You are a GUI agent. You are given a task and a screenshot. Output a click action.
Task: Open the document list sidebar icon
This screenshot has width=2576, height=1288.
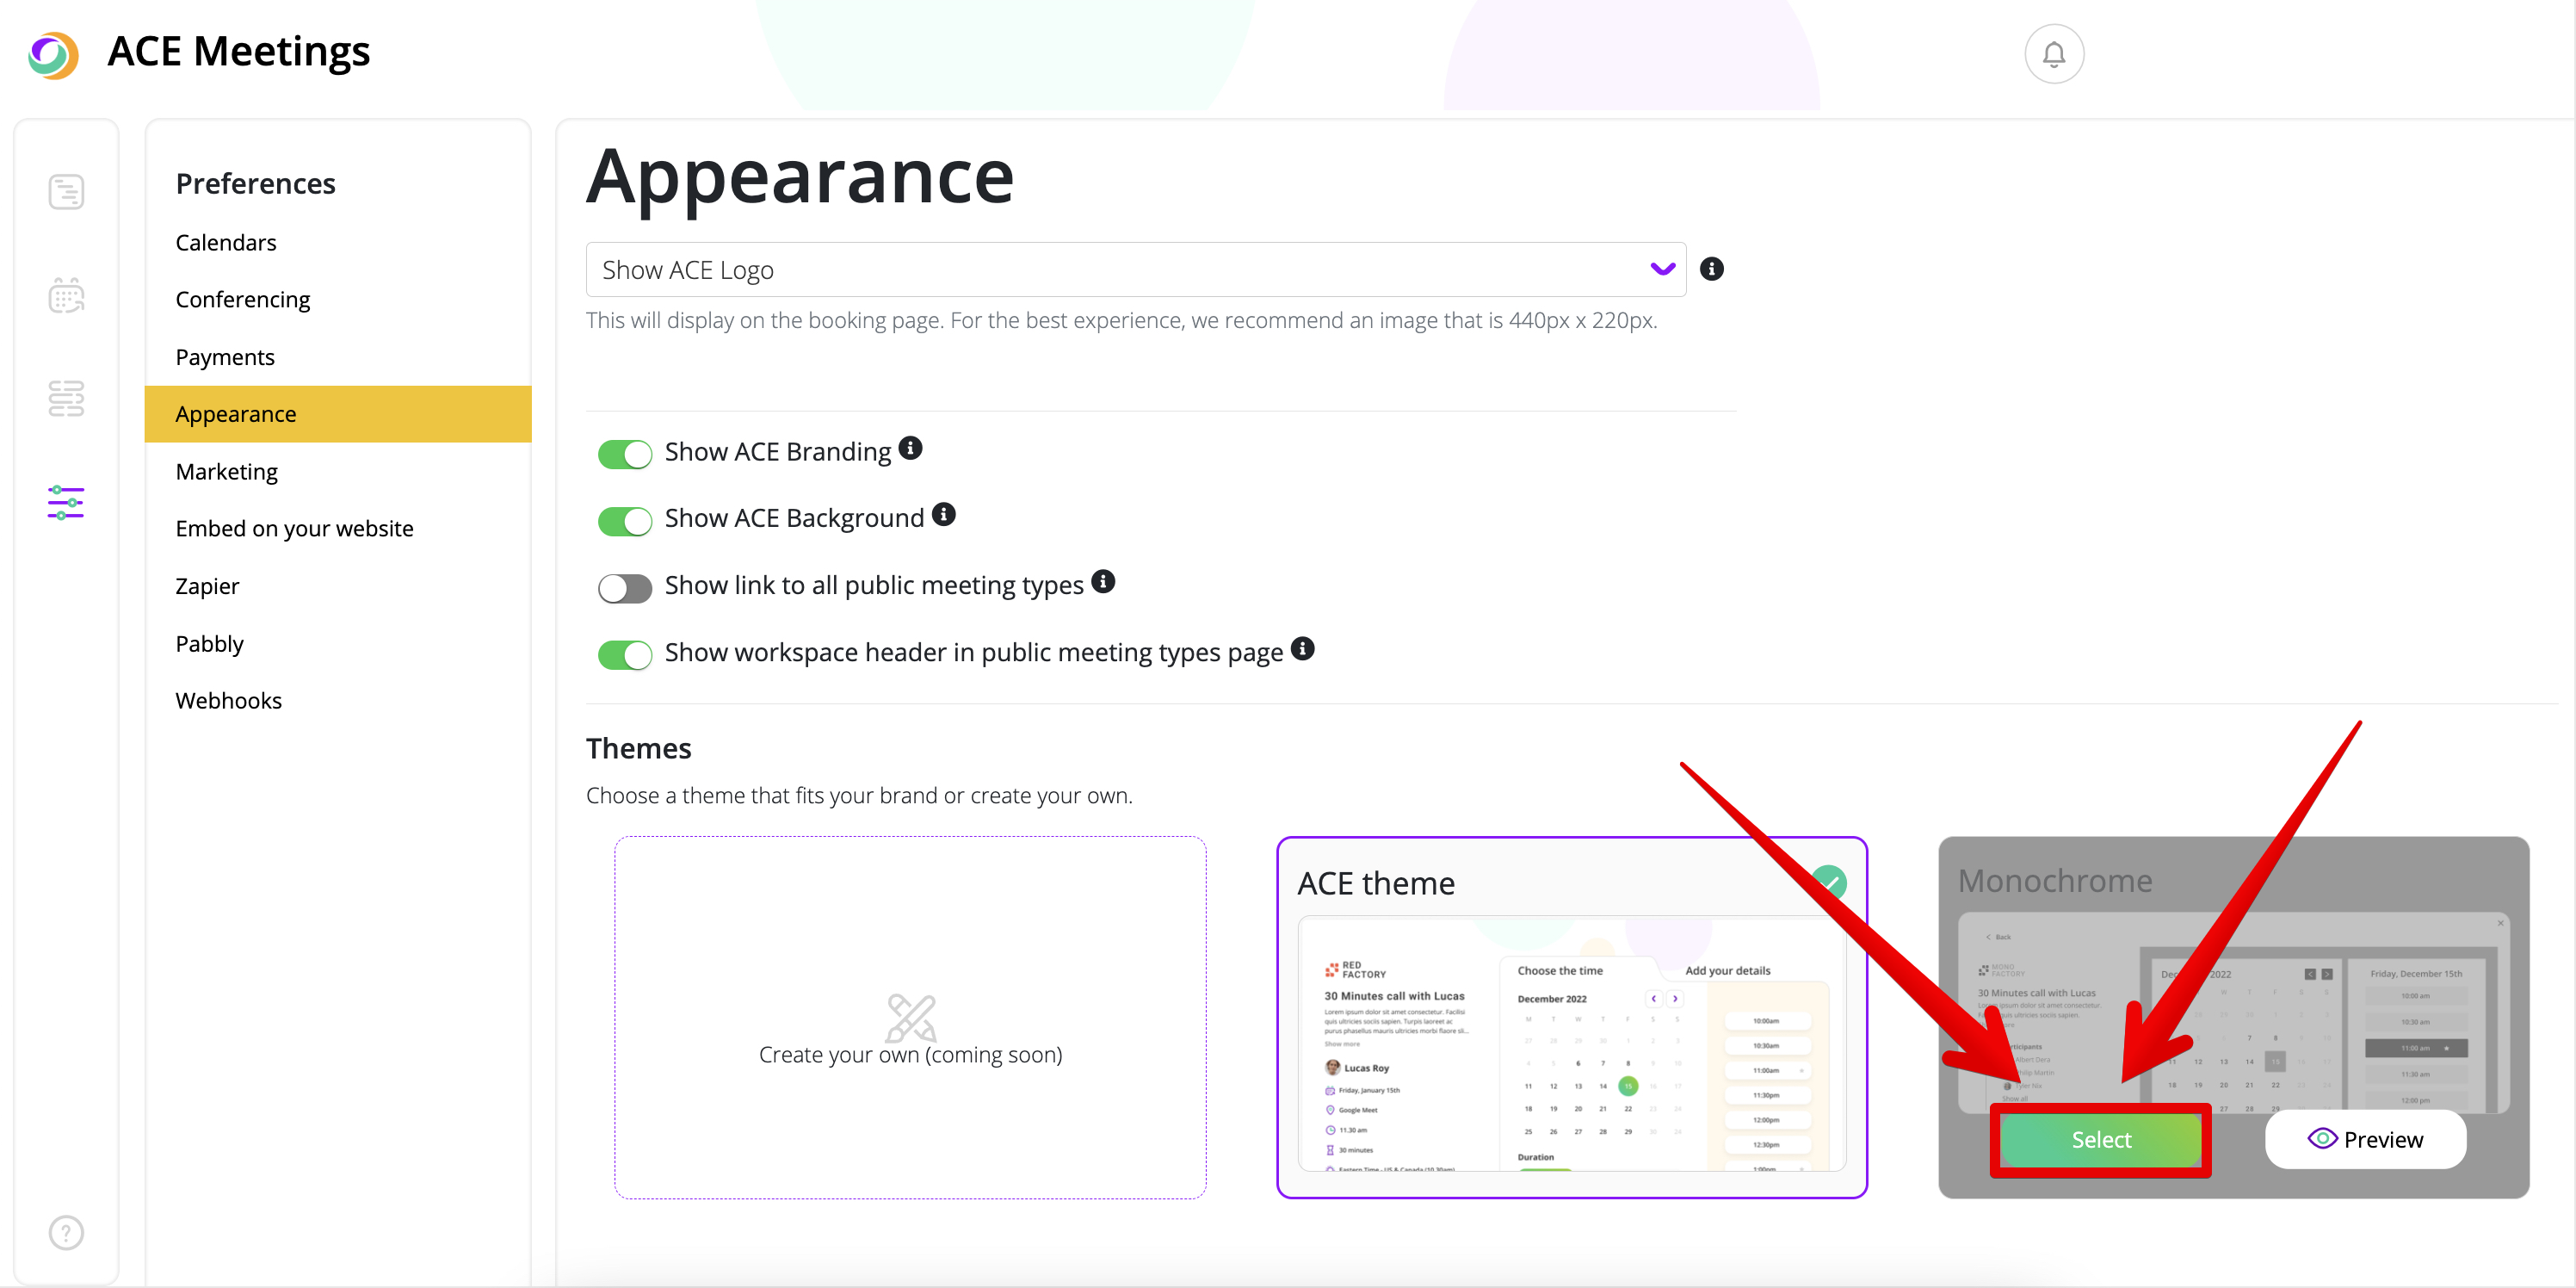66,192
